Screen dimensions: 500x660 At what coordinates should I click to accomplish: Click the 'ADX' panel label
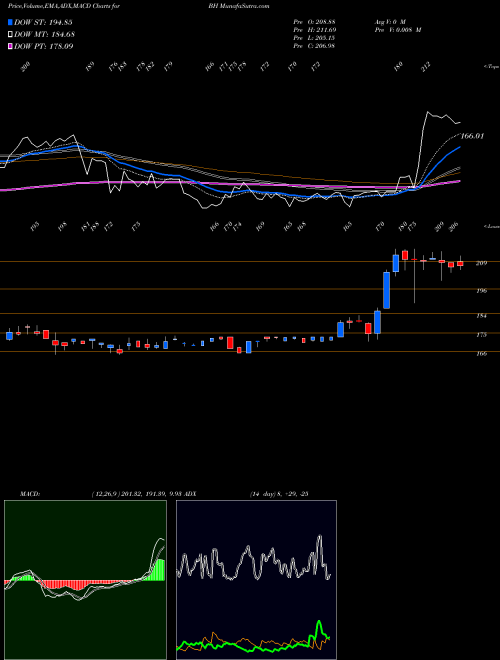pos(190,494)
